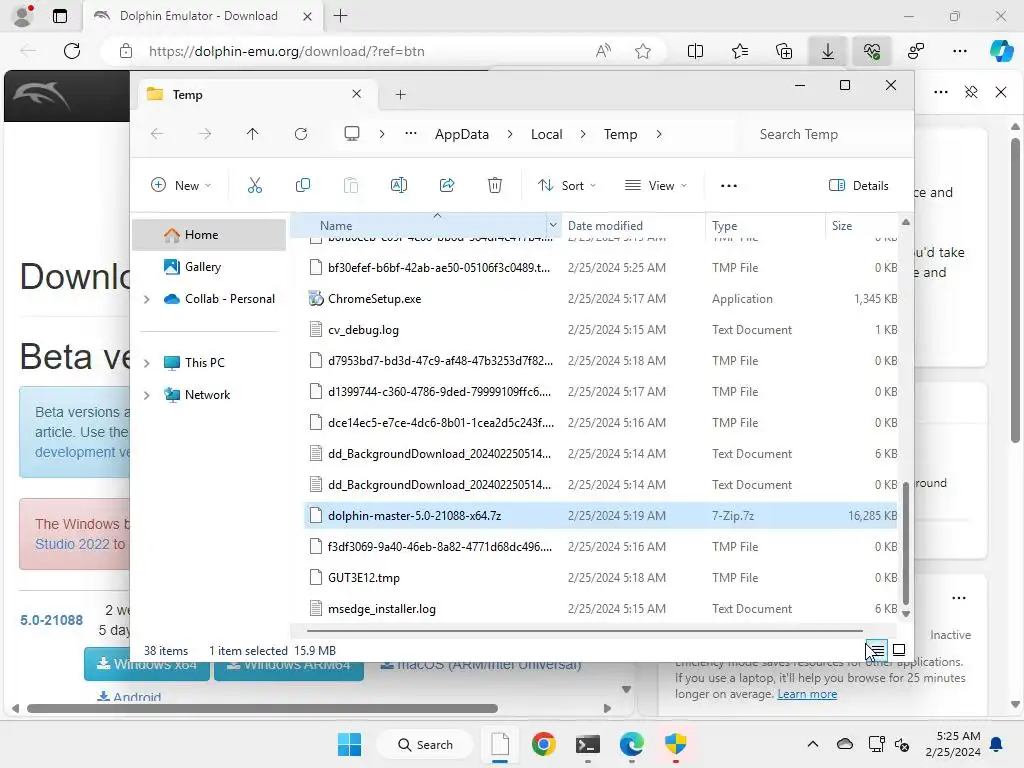The width and height of the screenshot is (1024, 768).
Task: Open Edge Downloads arrow icon
Action: (x=827, y=51)
